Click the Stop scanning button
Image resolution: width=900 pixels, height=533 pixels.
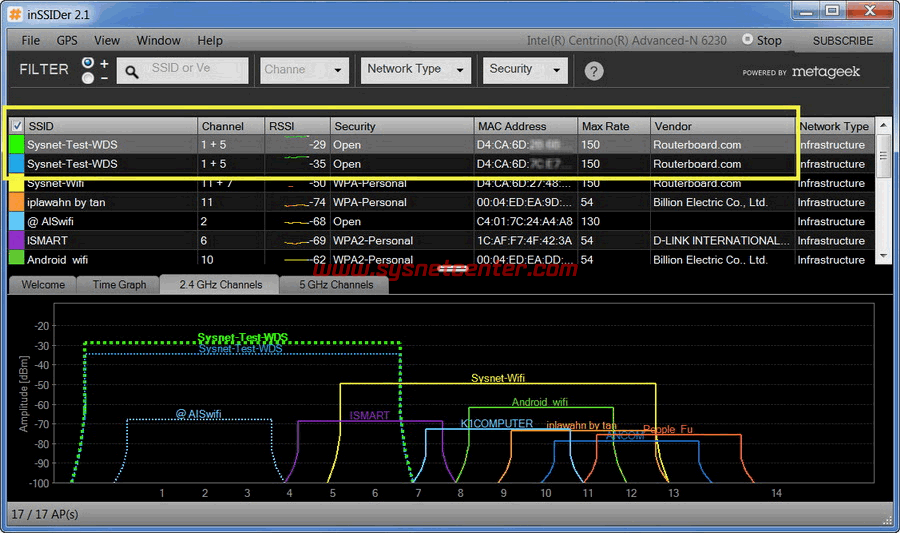coord(761,41)
